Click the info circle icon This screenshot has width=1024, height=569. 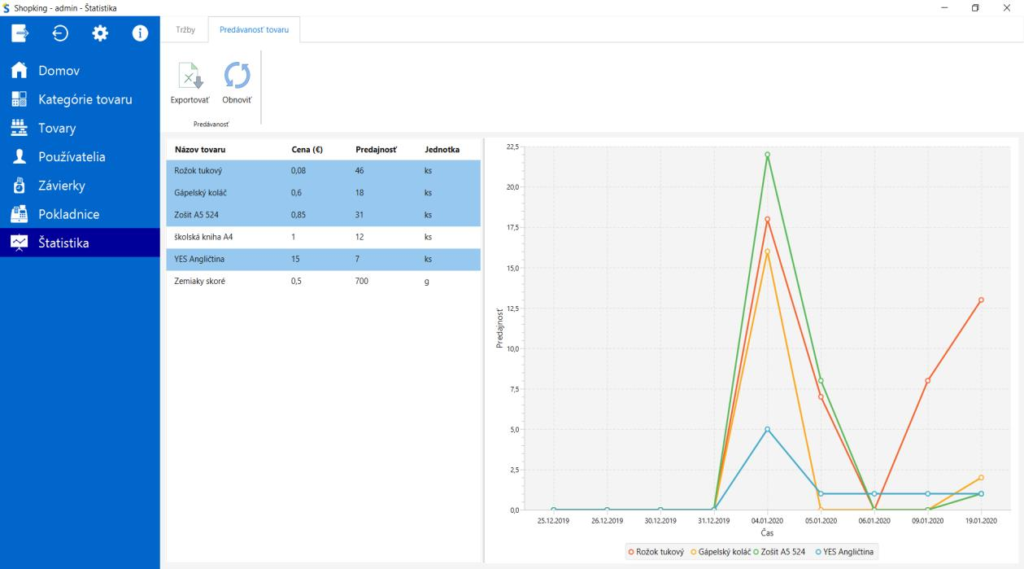click(140, 33)
